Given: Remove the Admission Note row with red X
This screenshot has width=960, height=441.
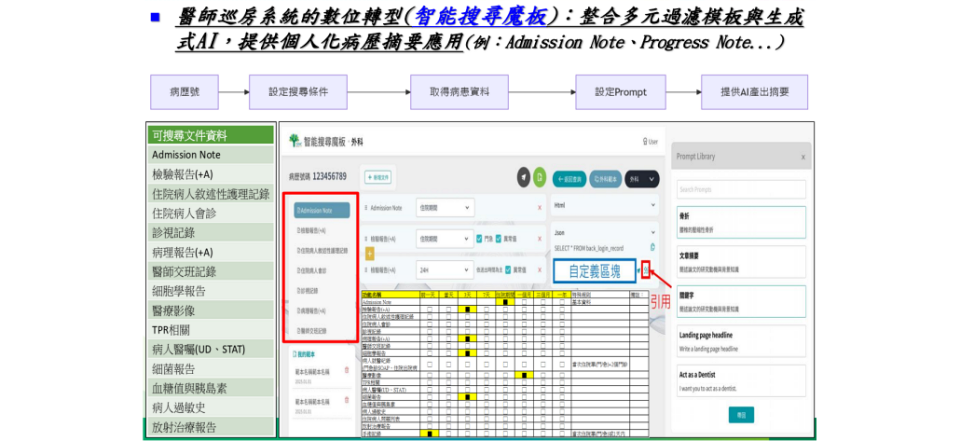Looking at the screenshot, I should coord(540,208).
